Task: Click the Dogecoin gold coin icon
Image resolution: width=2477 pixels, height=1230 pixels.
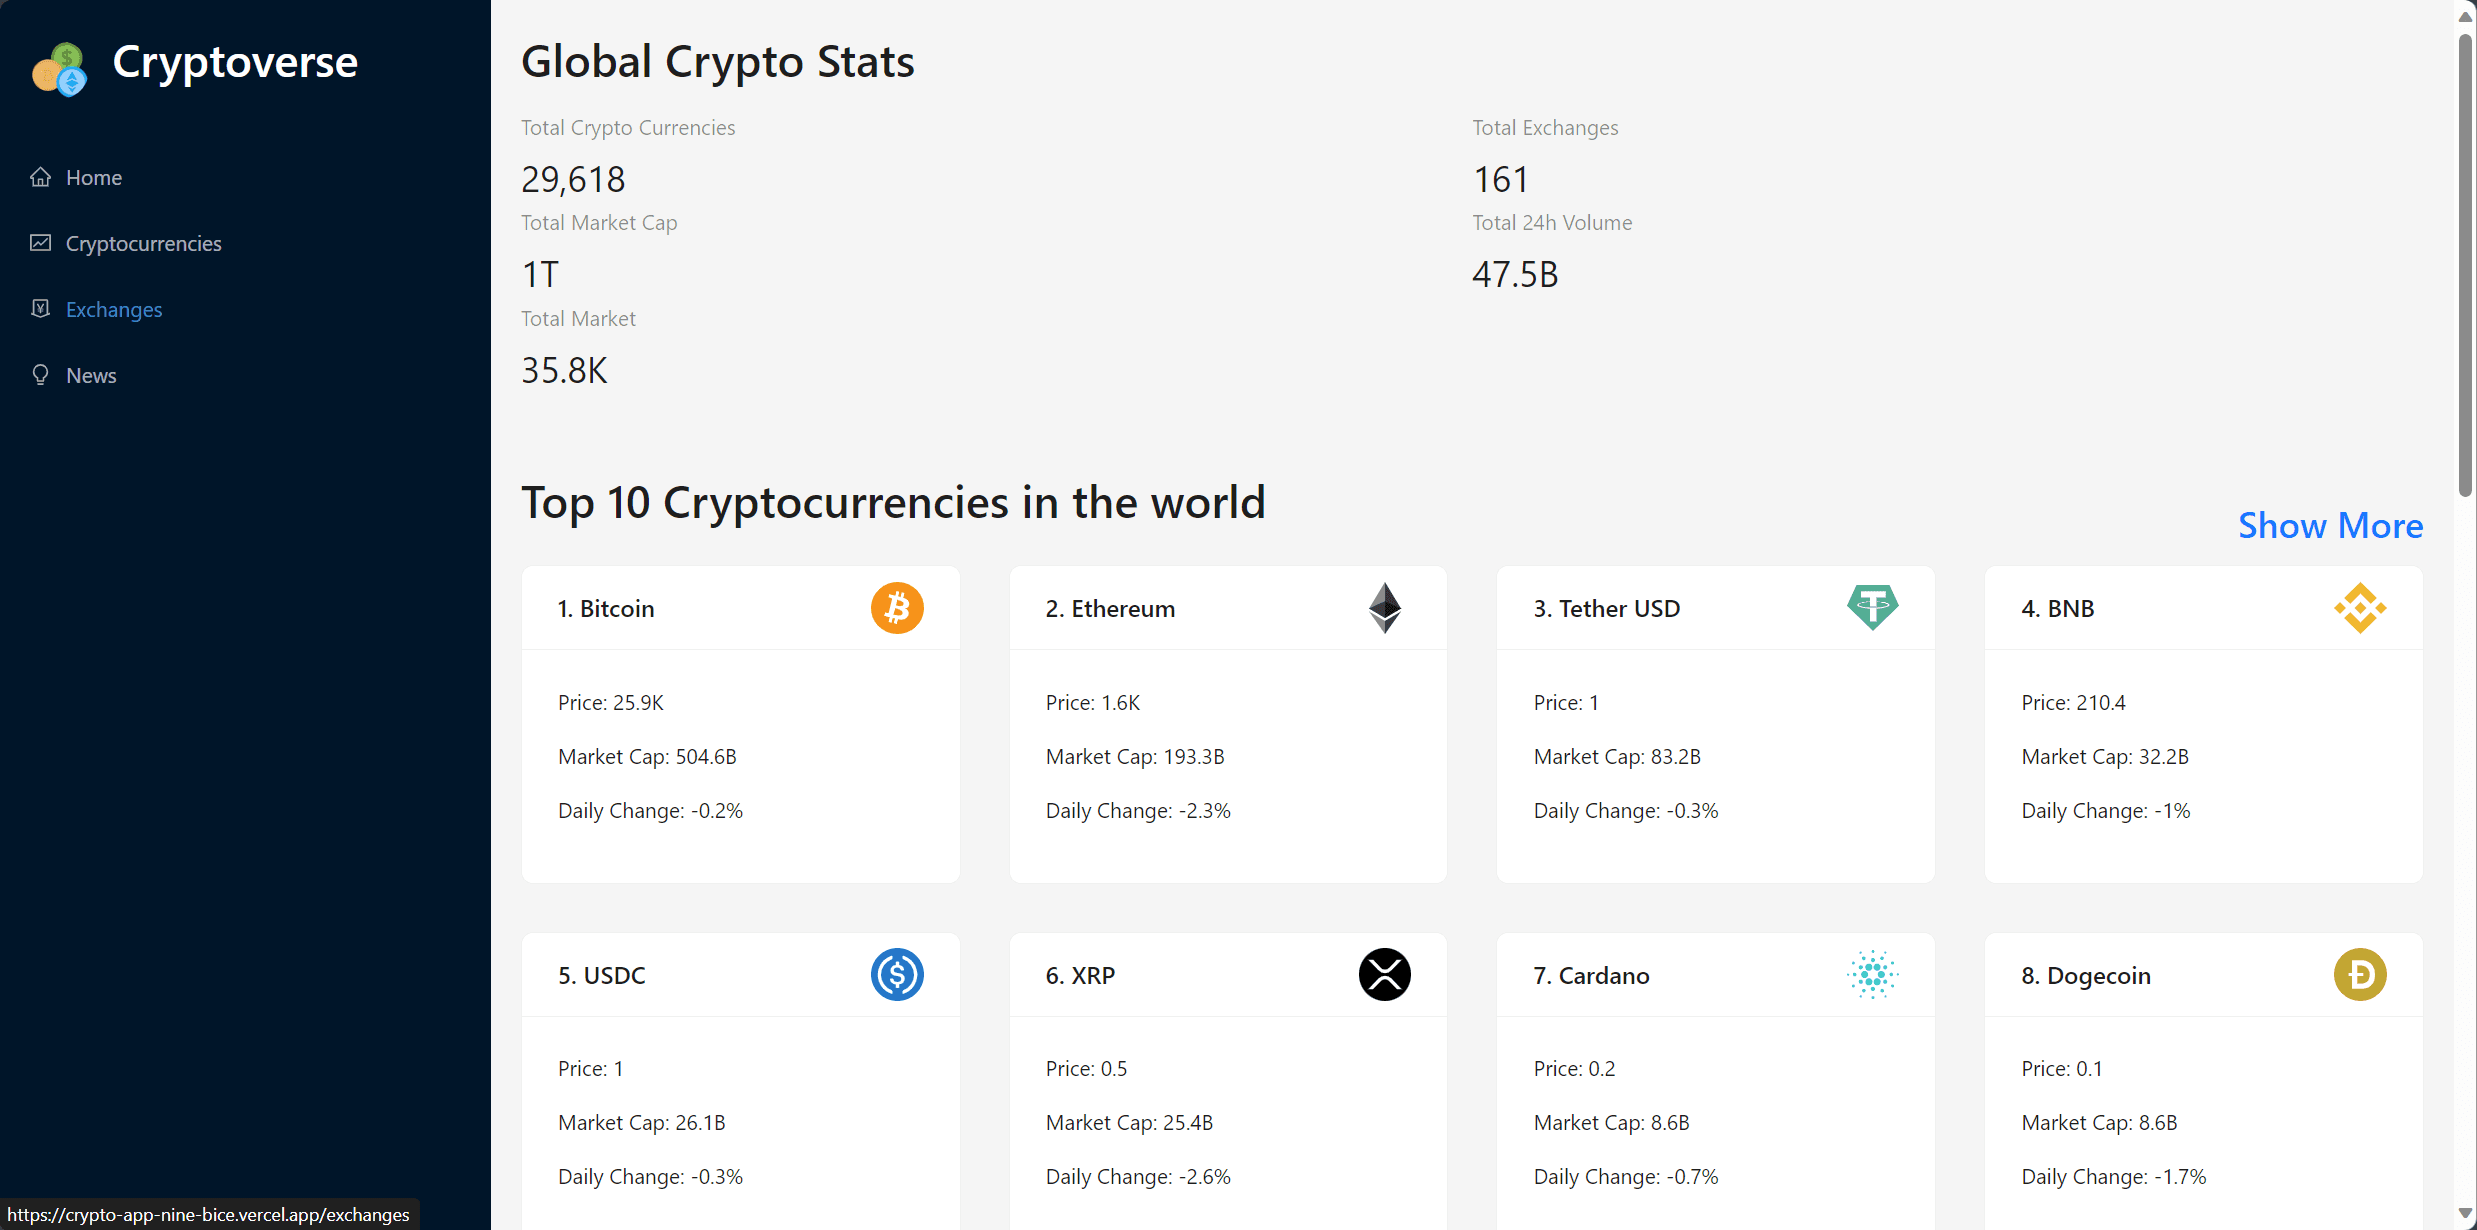Action: coord(2360,974)
